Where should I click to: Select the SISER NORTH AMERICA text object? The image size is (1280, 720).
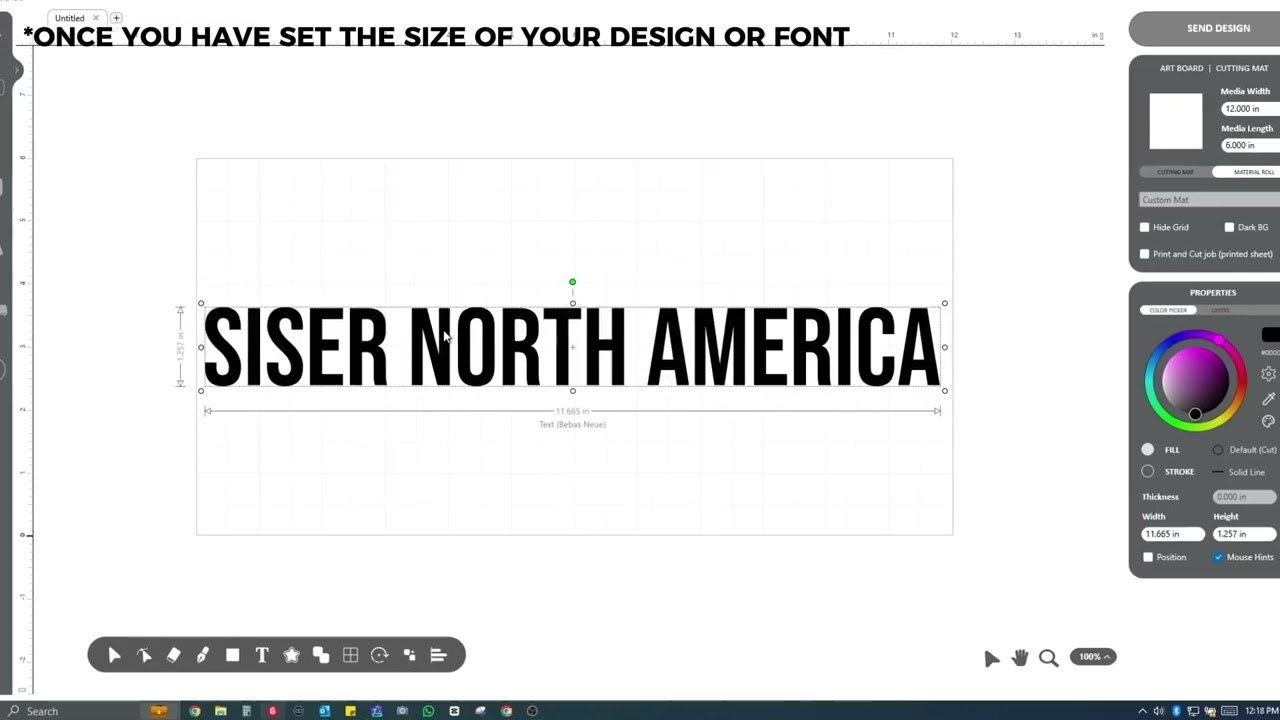pos(572,347)
